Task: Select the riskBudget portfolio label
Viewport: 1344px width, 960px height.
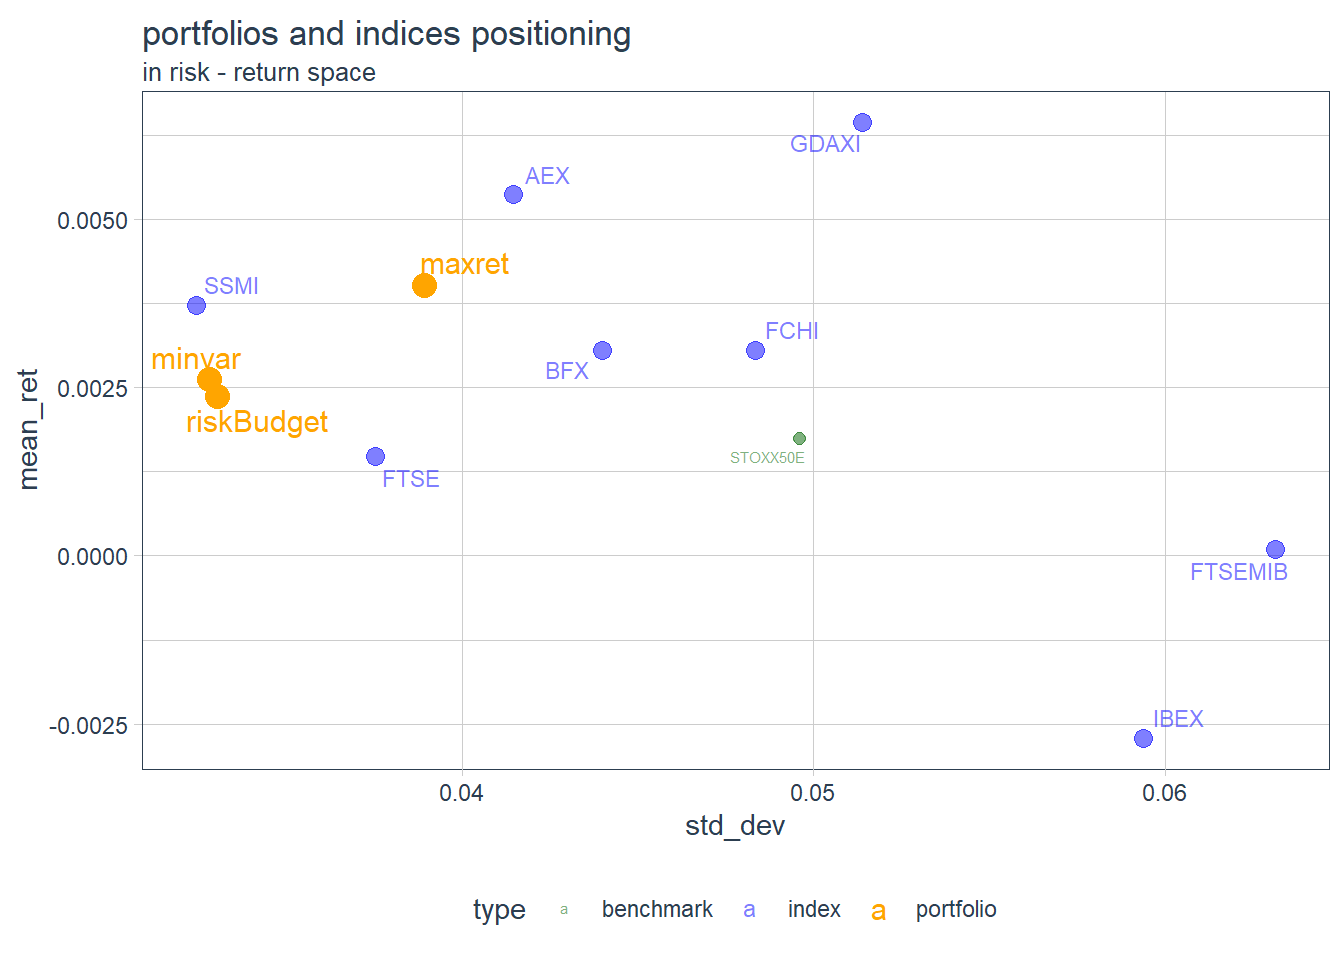Action: (257, 422)
